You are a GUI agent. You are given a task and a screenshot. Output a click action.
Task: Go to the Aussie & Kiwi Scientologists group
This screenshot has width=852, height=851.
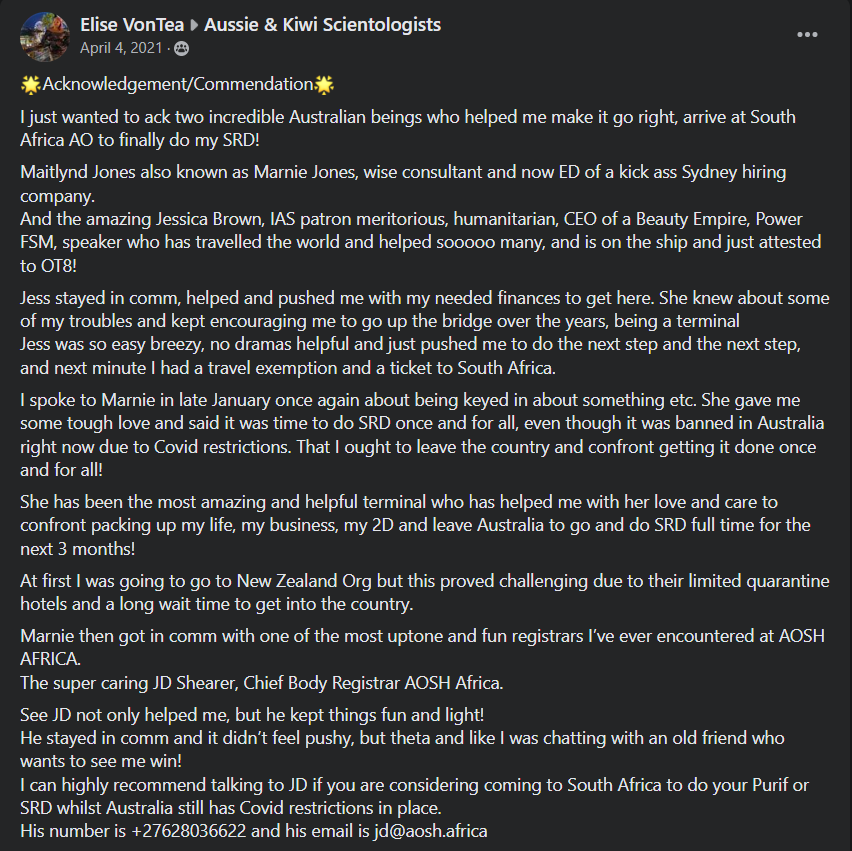click(322, 25)
